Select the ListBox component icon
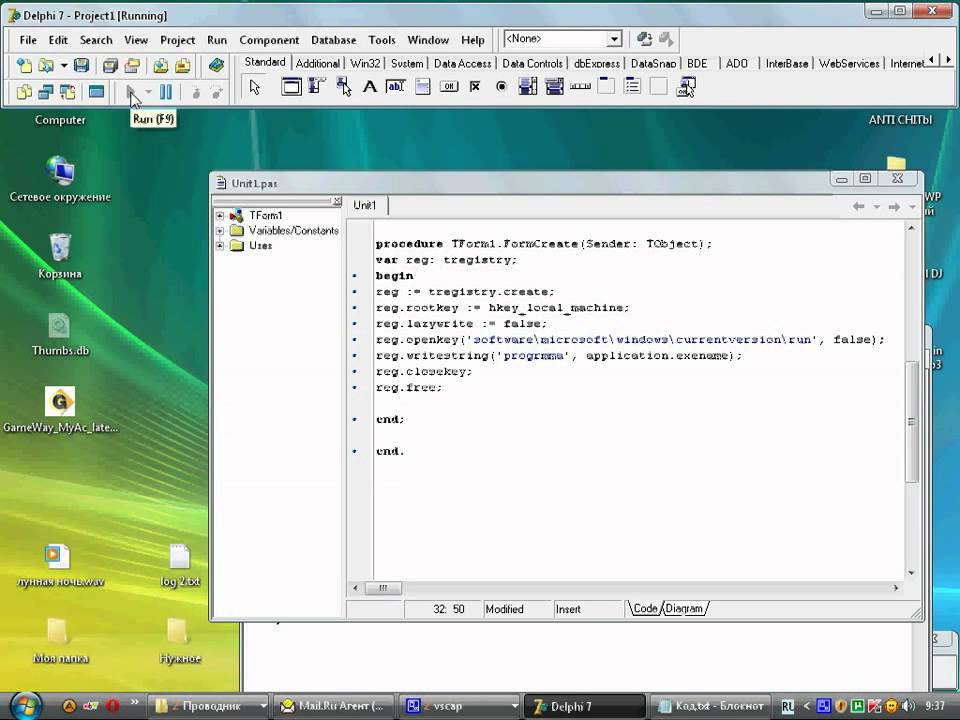Image resolution: width=960 pixels, height=720 pixels. 528,86
